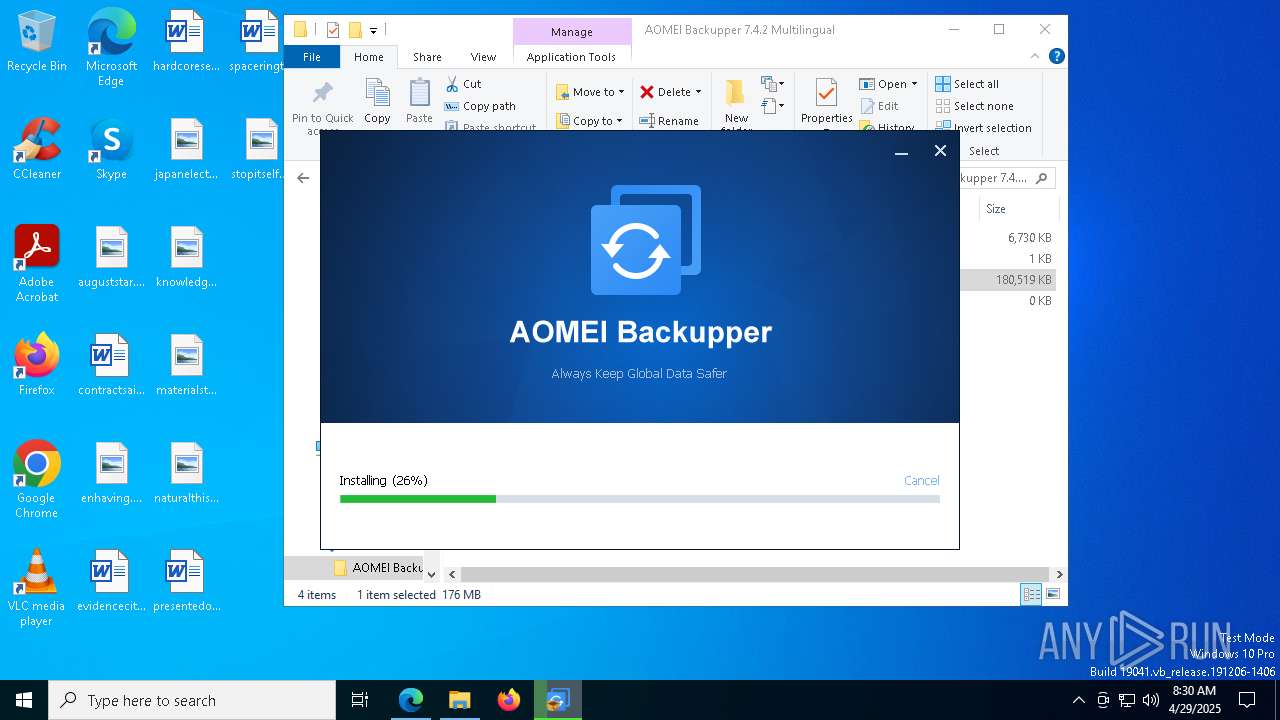
Task: Open notification center on taskbar
Action: [1247, 700]
